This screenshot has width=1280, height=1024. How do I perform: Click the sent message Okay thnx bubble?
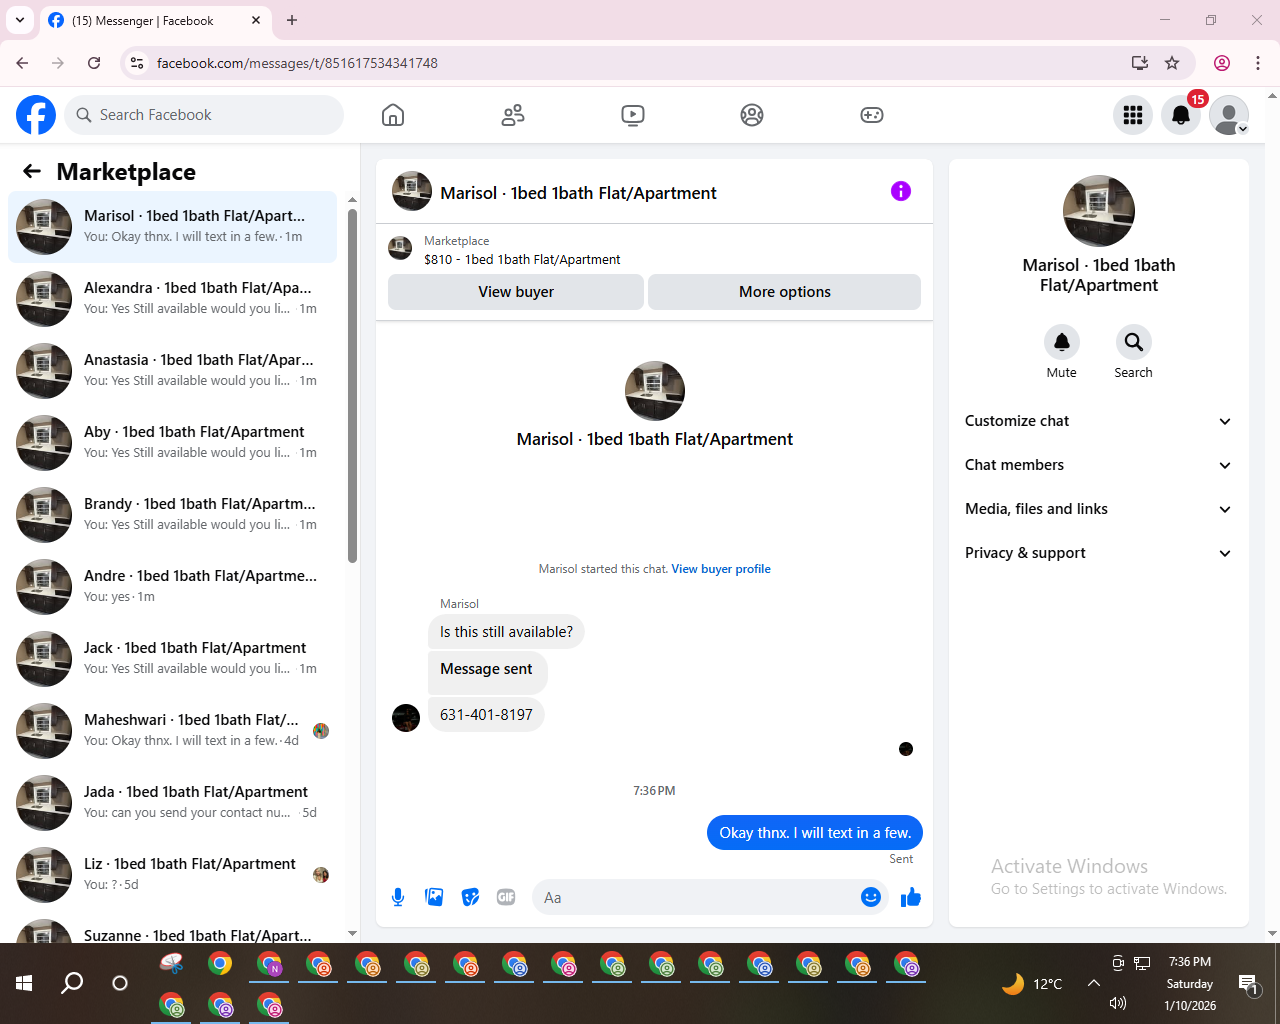[815, 833]
